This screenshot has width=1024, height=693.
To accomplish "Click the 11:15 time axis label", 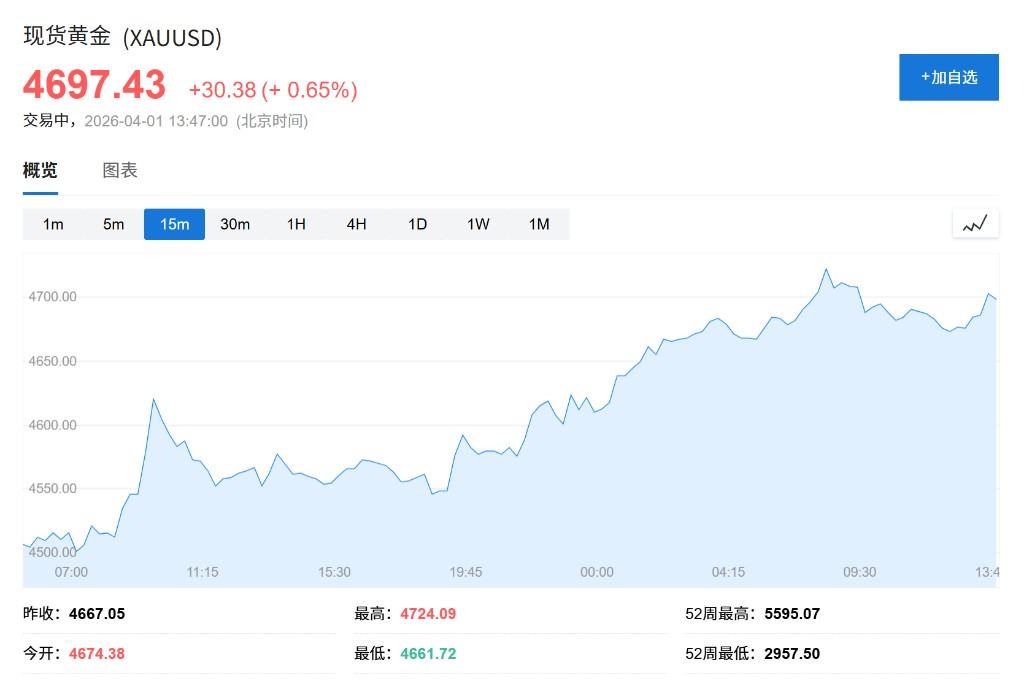I will pyautogui.click(x=202, y=572).
